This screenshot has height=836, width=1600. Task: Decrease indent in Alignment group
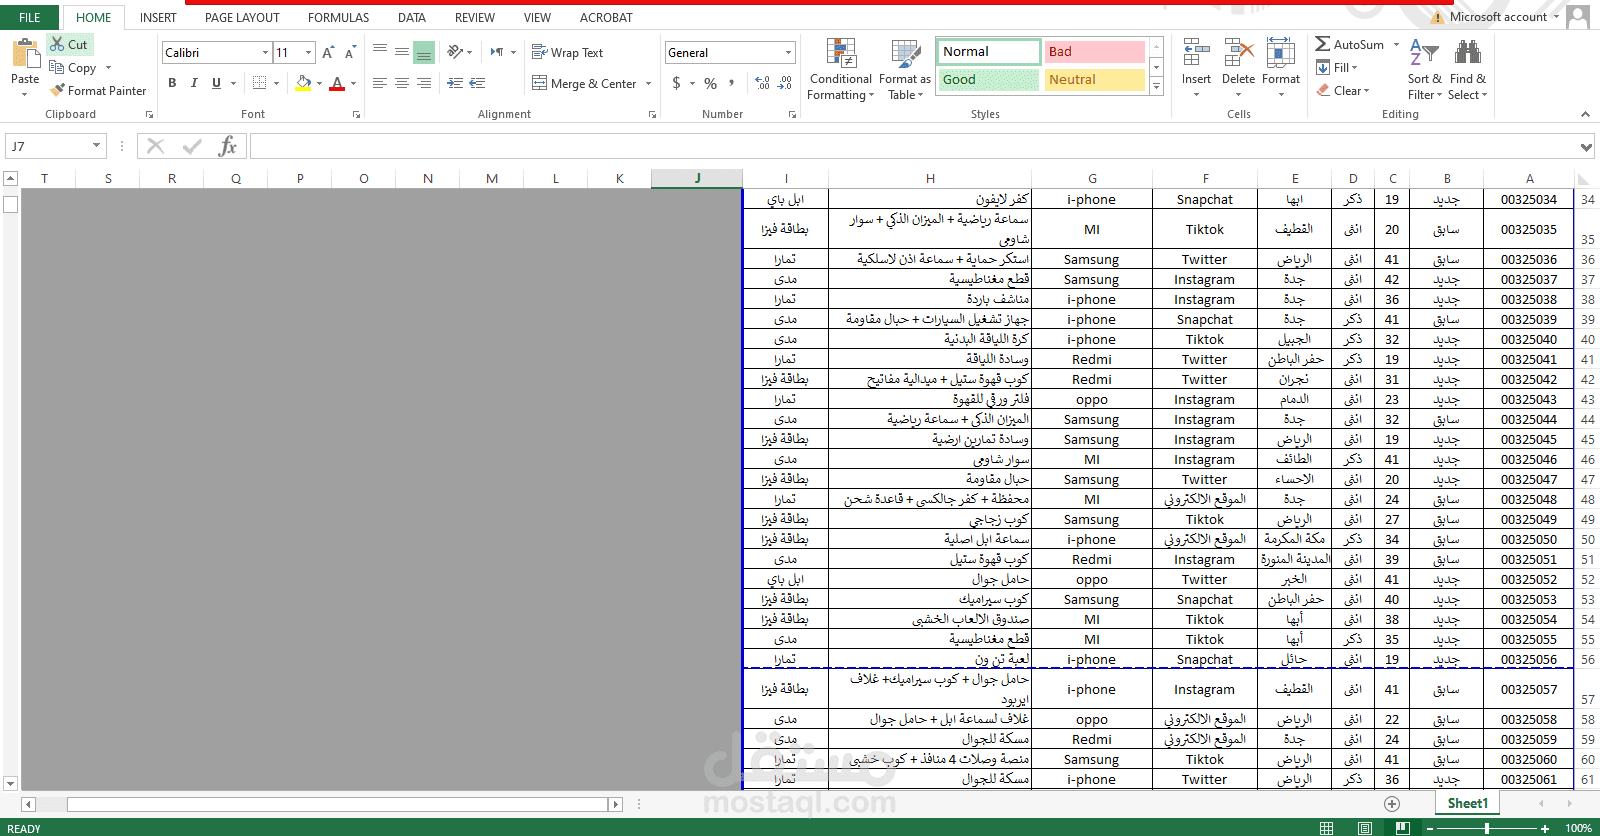pyautogui.click(x=455, y=83)
